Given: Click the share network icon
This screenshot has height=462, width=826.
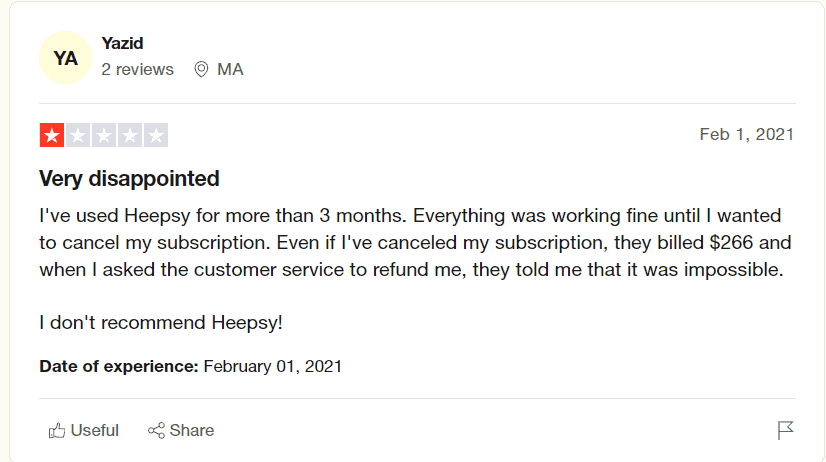Looking at the screenshot, I should coord(156,430).
